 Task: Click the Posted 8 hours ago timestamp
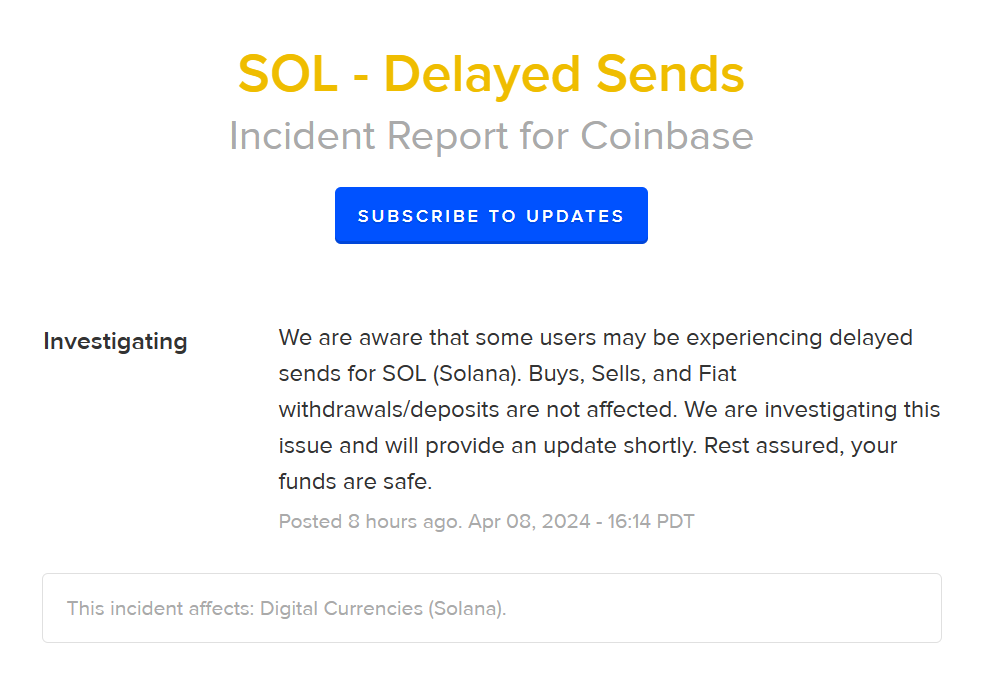point(370,521)
